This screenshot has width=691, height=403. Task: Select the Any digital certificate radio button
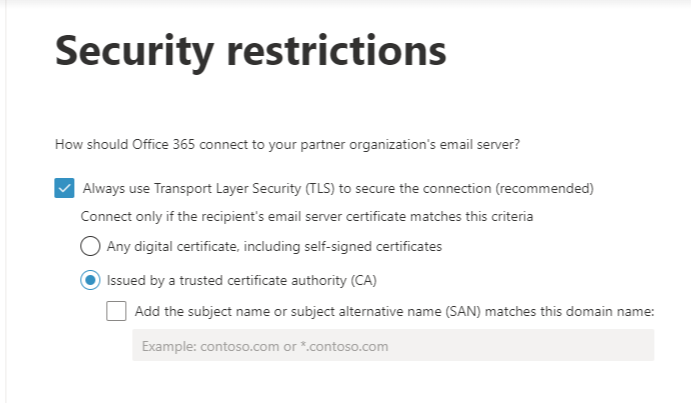(x=90, y=245)
